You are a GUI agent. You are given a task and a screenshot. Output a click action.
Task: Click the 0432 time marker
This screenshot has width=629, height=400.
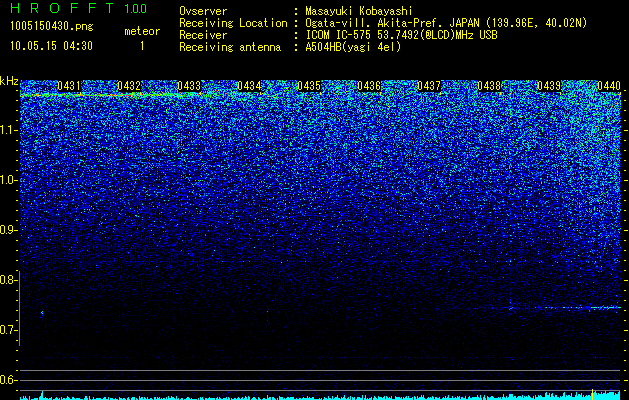click(x=129, y=86)
